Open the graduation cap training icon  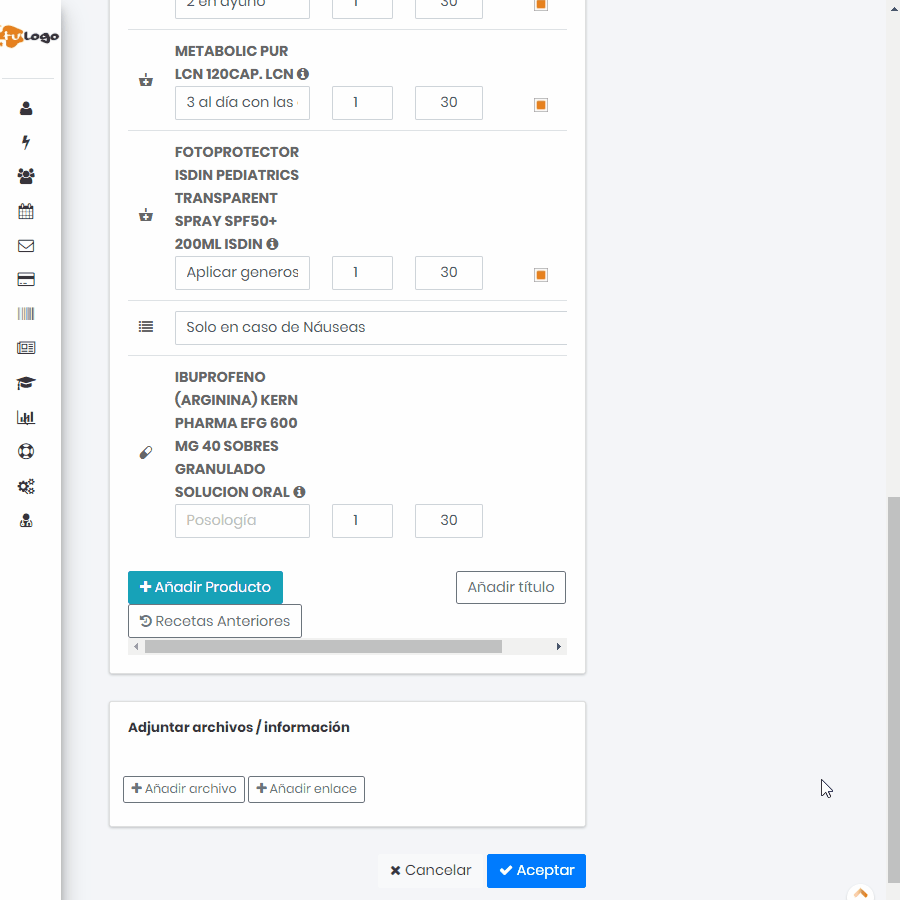point(26,383)
